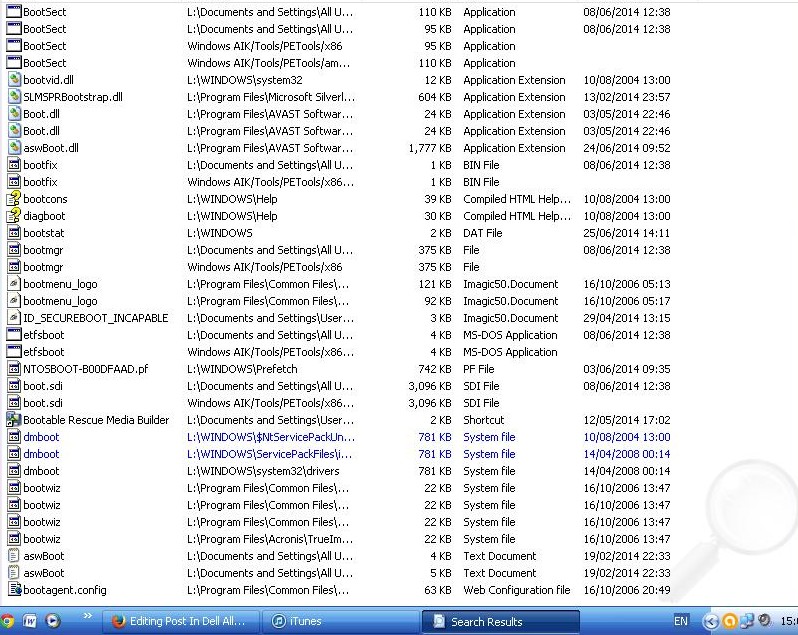Click the PF File type text
798x635 pixels.
(x=478, y=369)
